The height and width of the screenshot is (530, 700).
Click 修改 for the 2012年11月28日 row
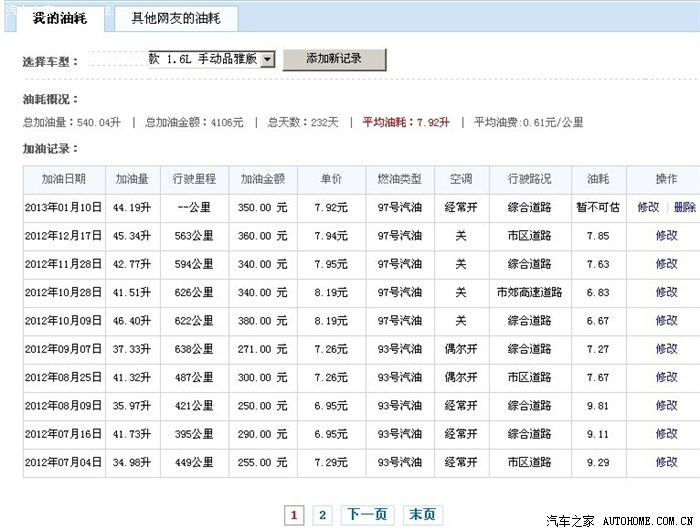[667, 264]
